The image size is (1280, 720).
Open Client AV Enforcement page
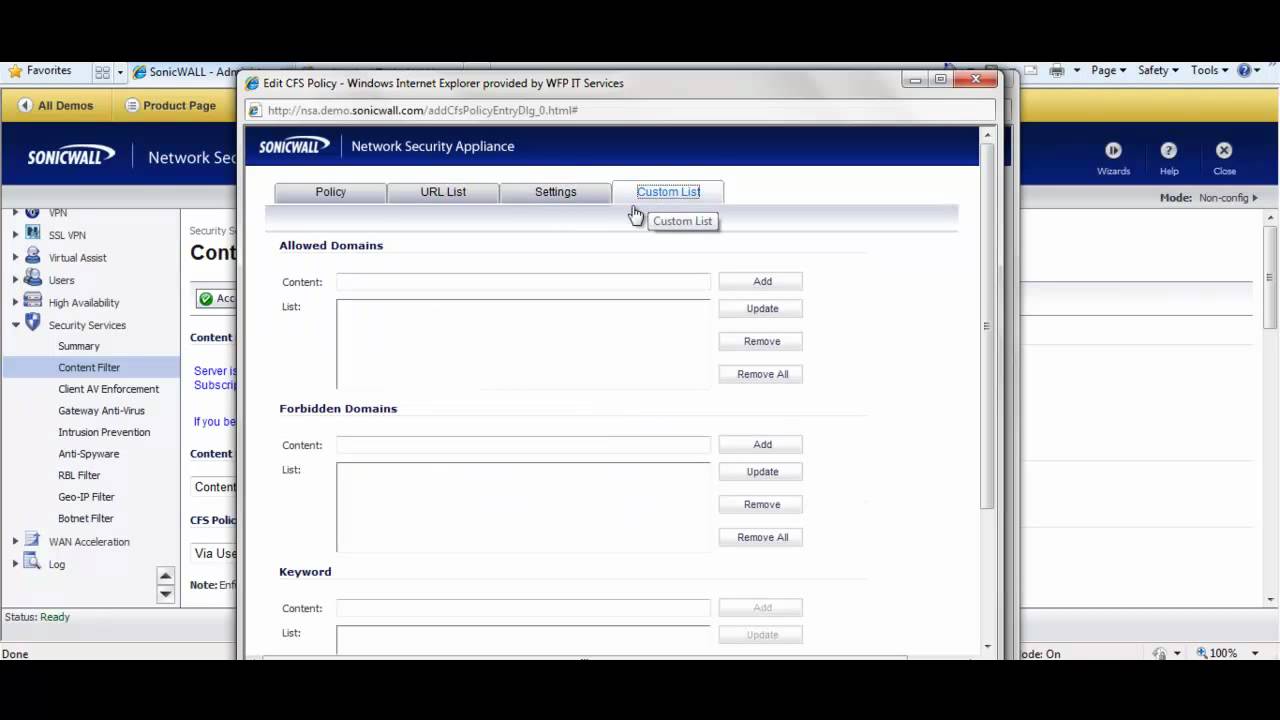(x=108, y=389)
